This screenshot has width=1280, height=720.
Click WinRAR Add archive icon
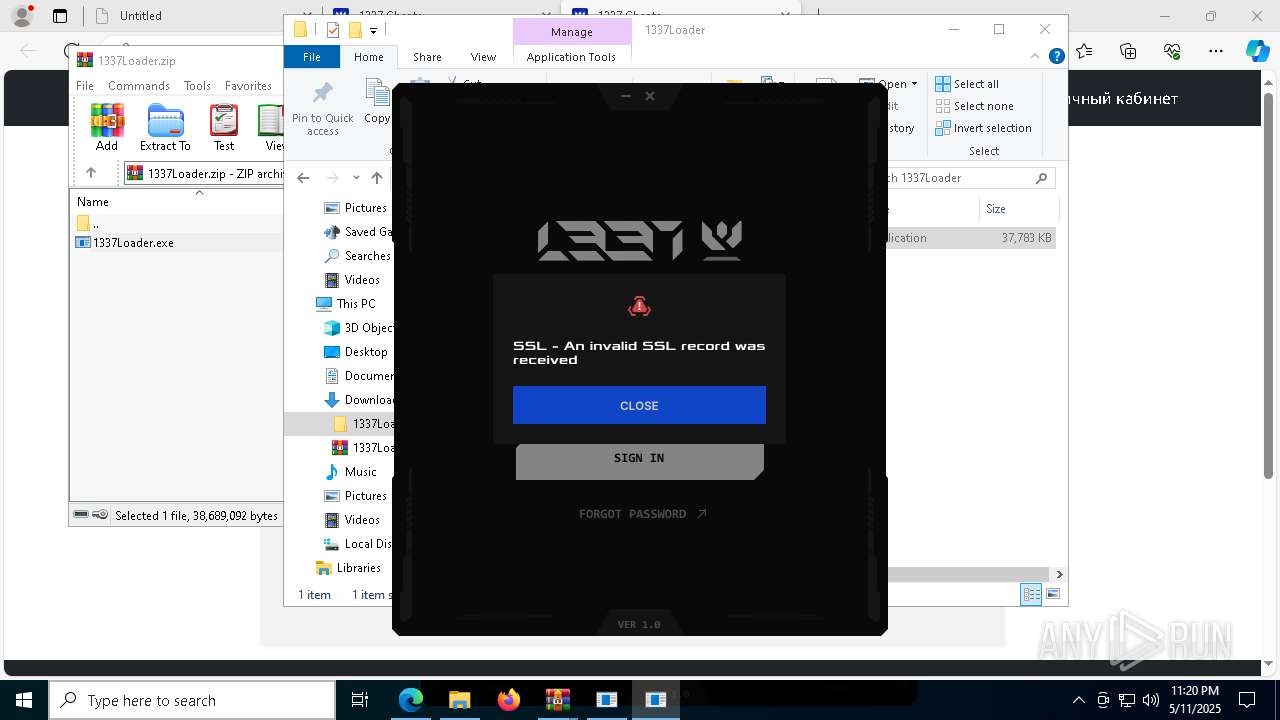(x=107, y=128)
